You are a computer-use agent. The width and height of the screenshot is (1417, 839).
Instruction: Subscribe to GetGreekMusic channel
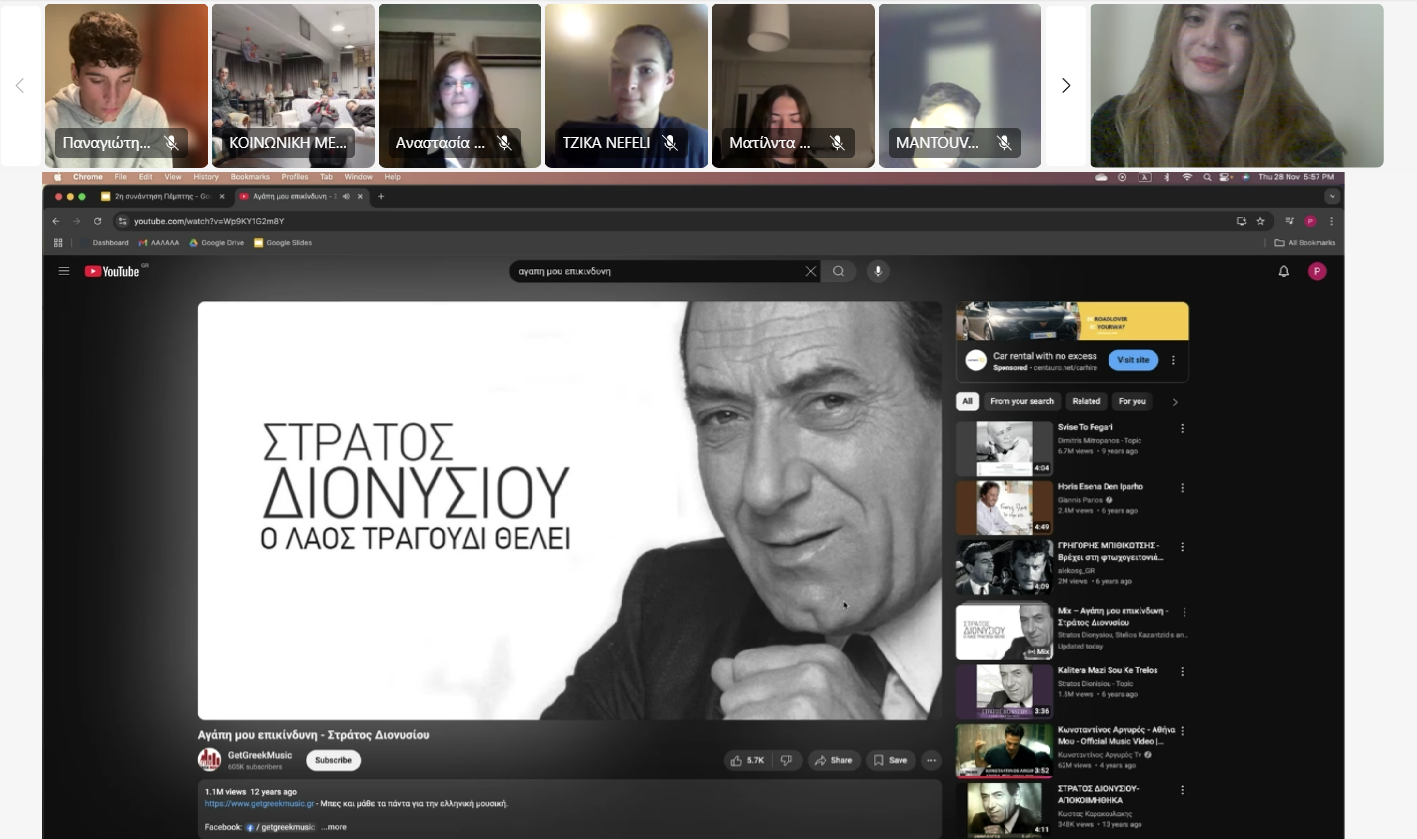click(x=333, y=760)
